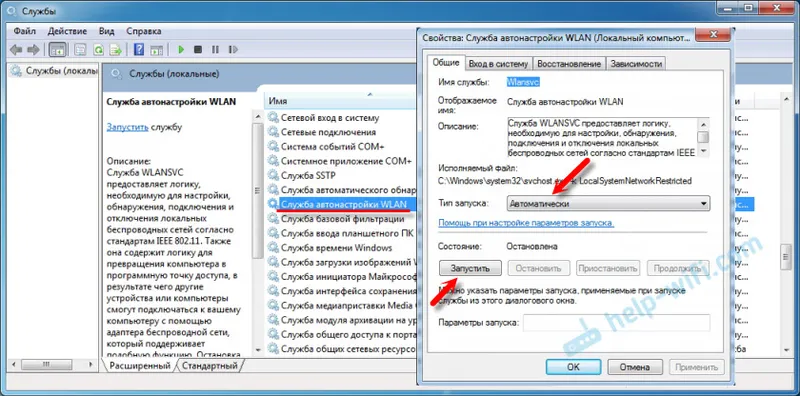The image size is (800, 396).
Task: Toggle the show/hide console tree toolbar icon
Action: pyautogui.click(x=57, y=50)
